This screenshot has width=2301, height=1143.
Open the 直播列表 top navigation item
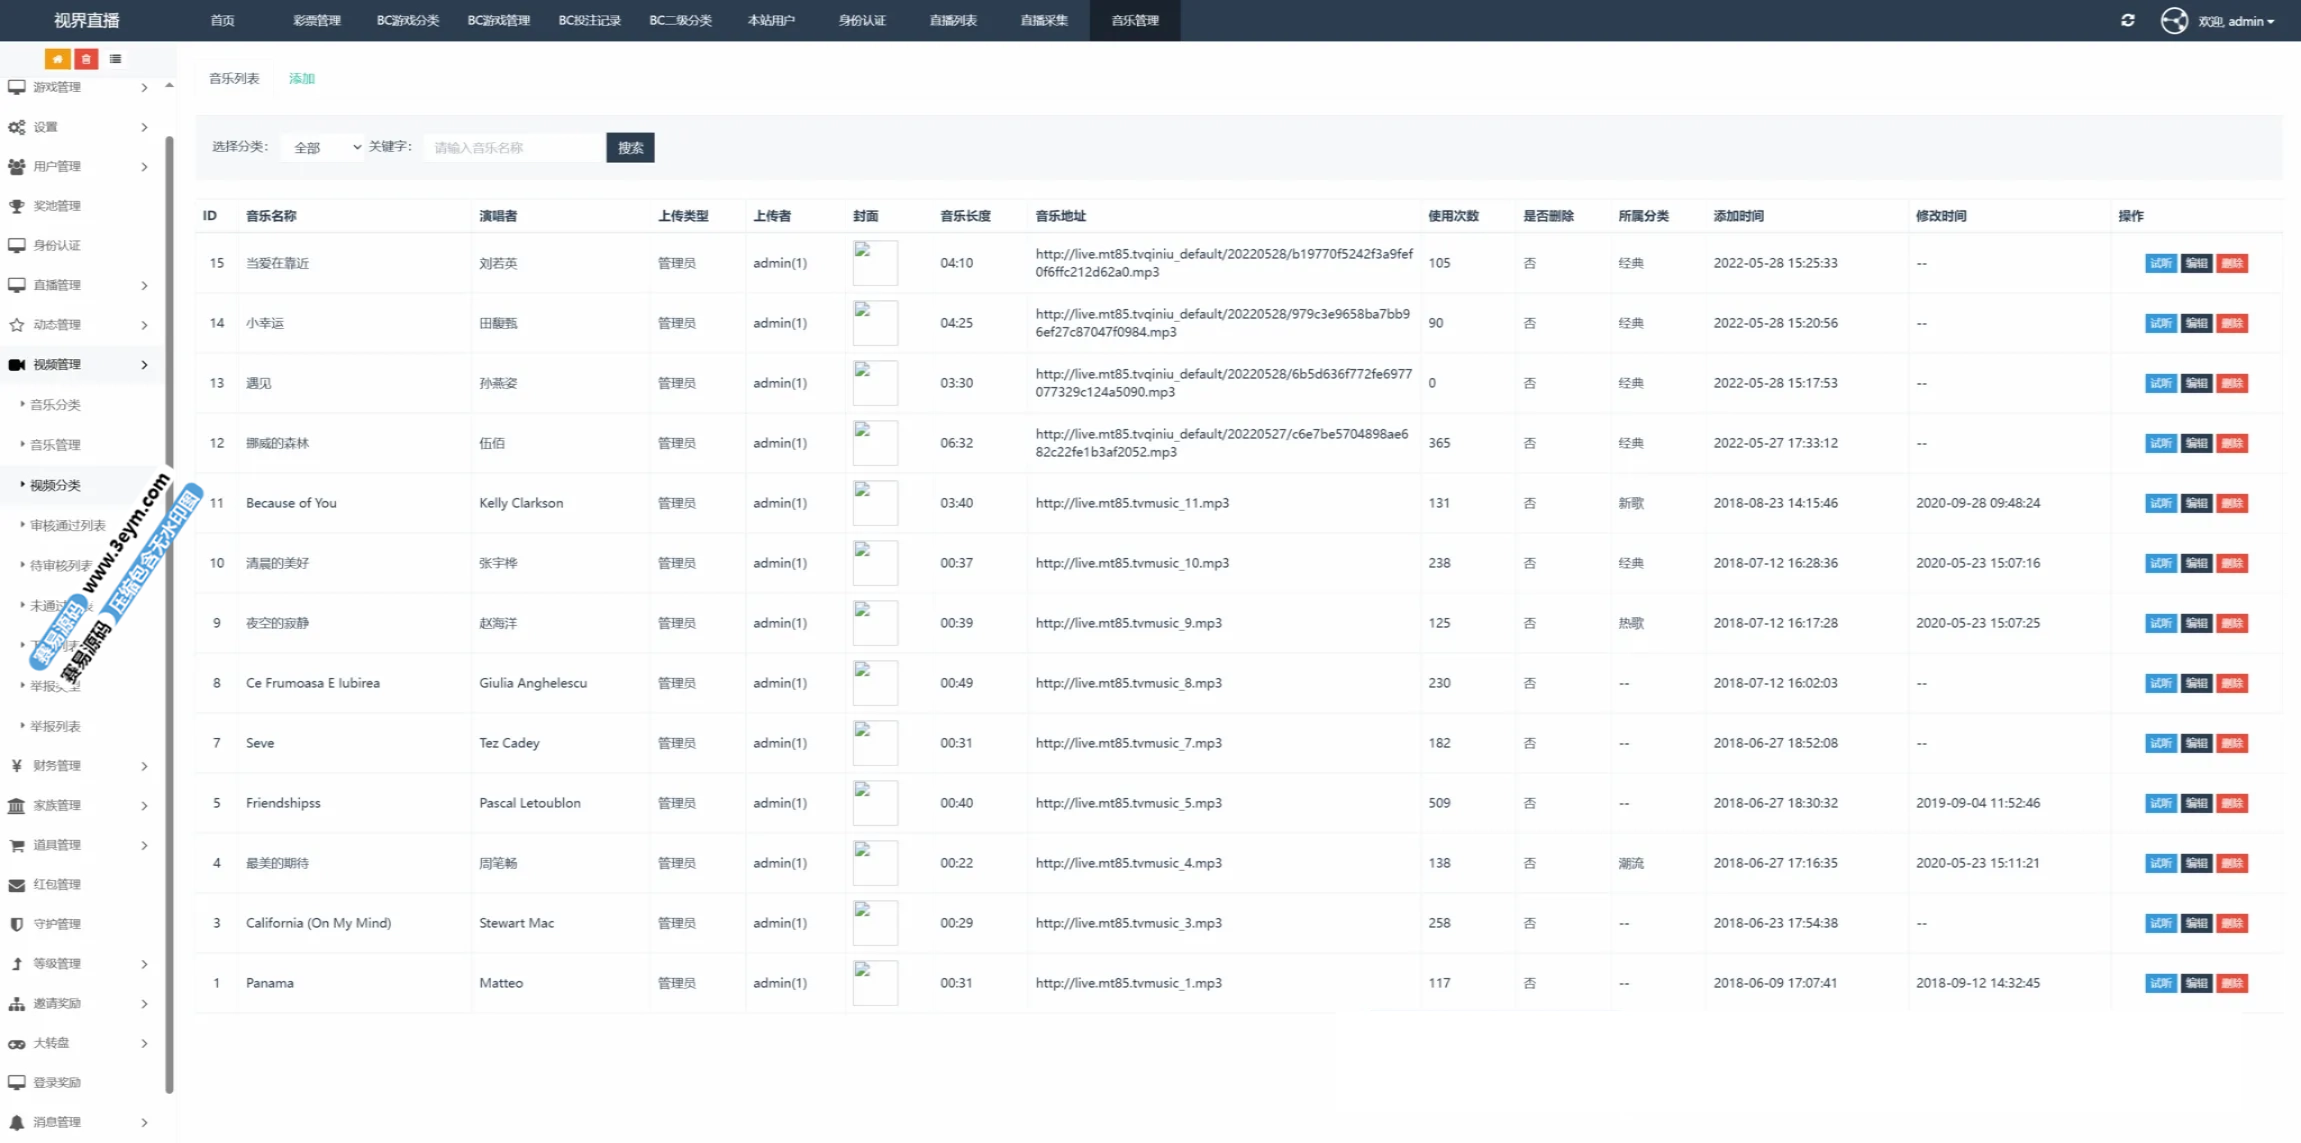point(952,20)
